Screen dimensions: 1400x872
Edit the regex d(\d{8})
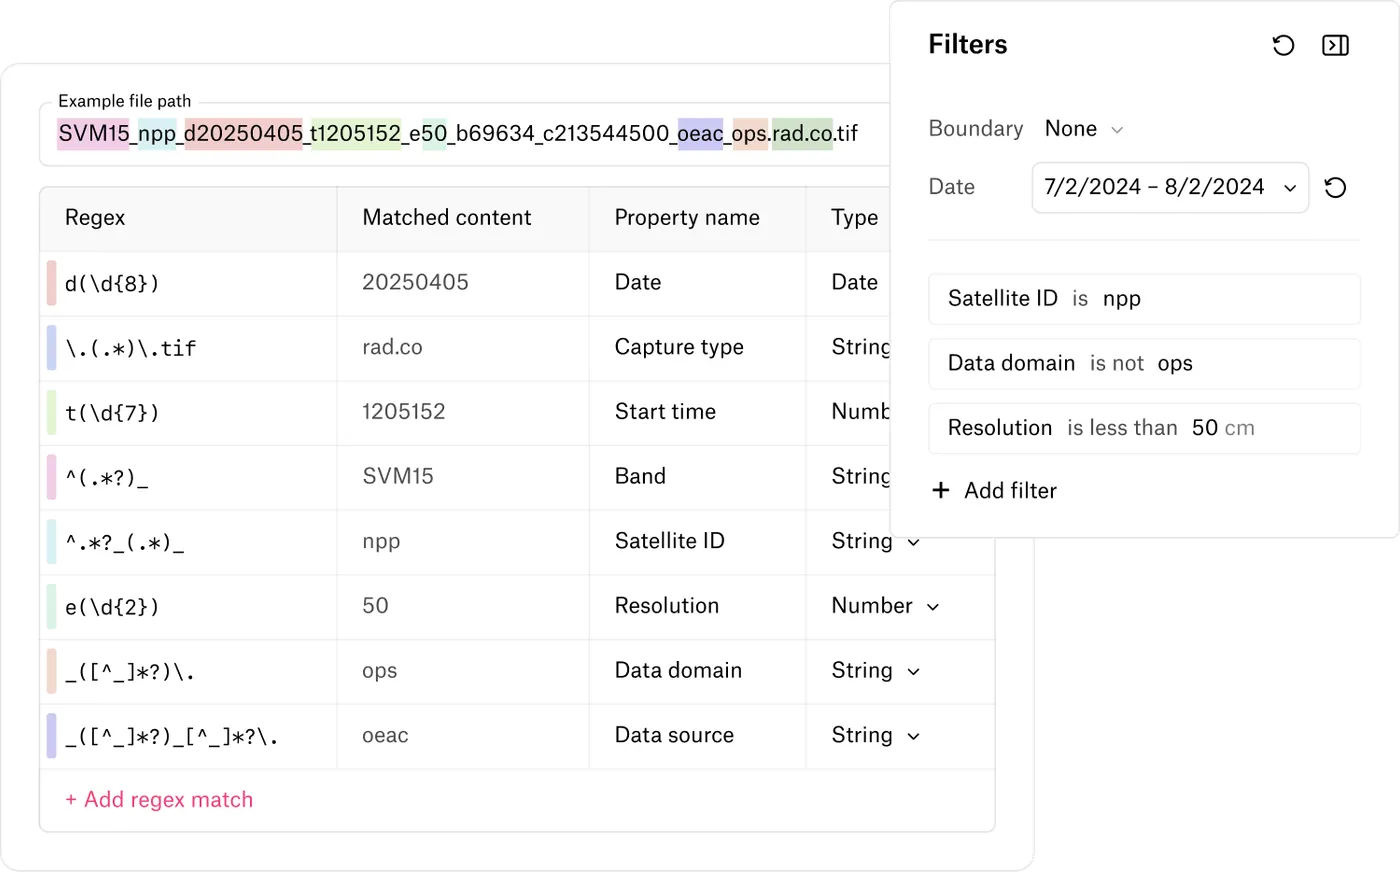point(112,284)
